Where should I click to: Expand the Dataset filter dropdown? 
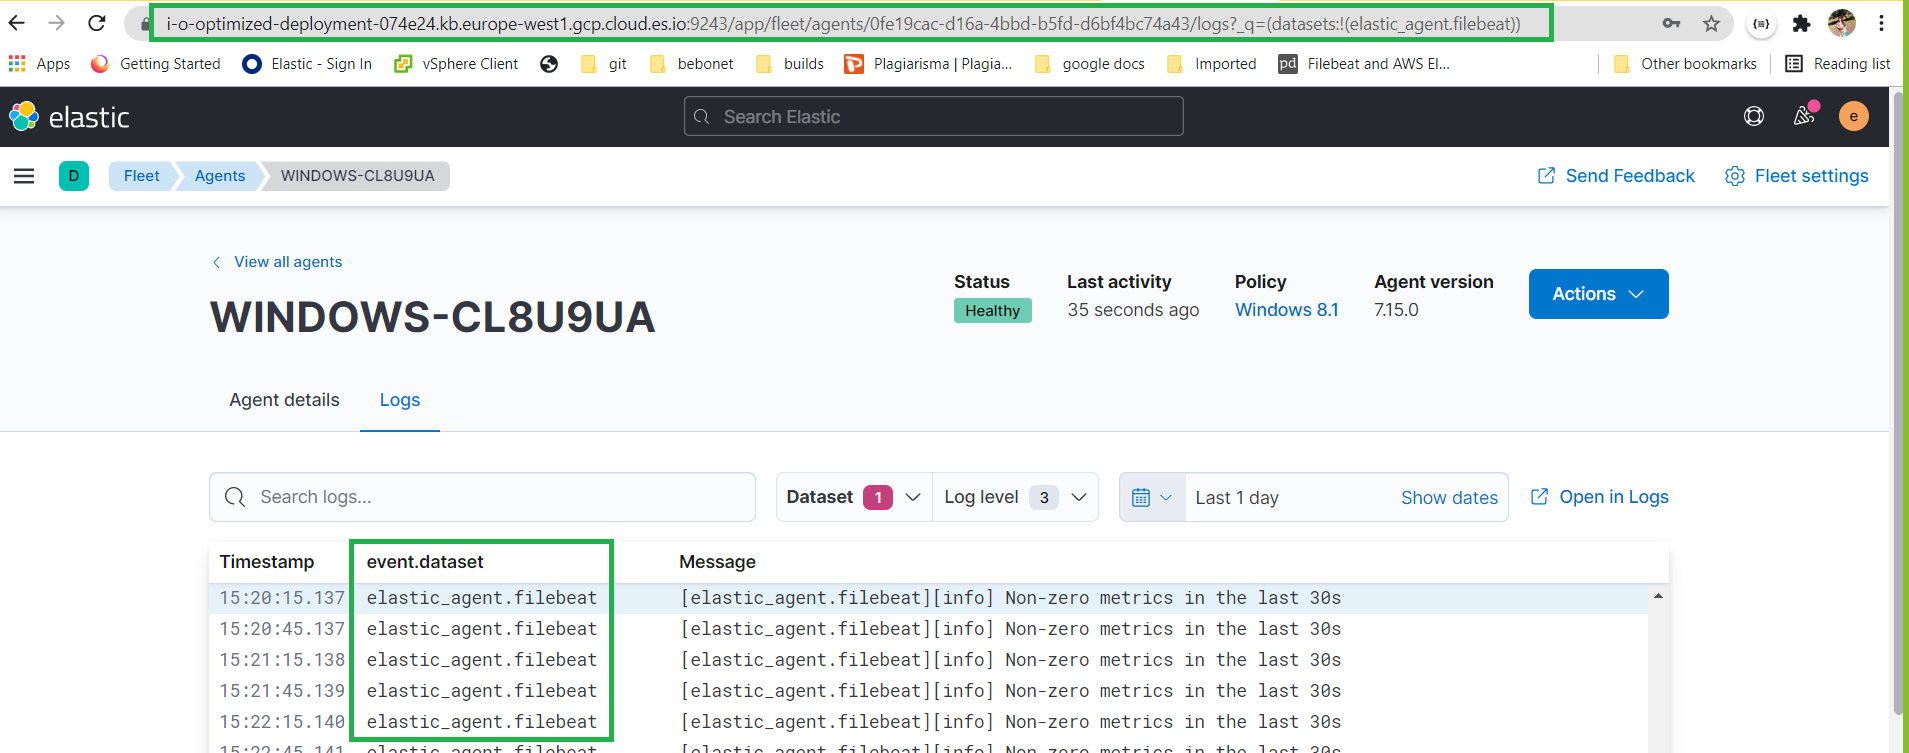[x=854, y=497]
